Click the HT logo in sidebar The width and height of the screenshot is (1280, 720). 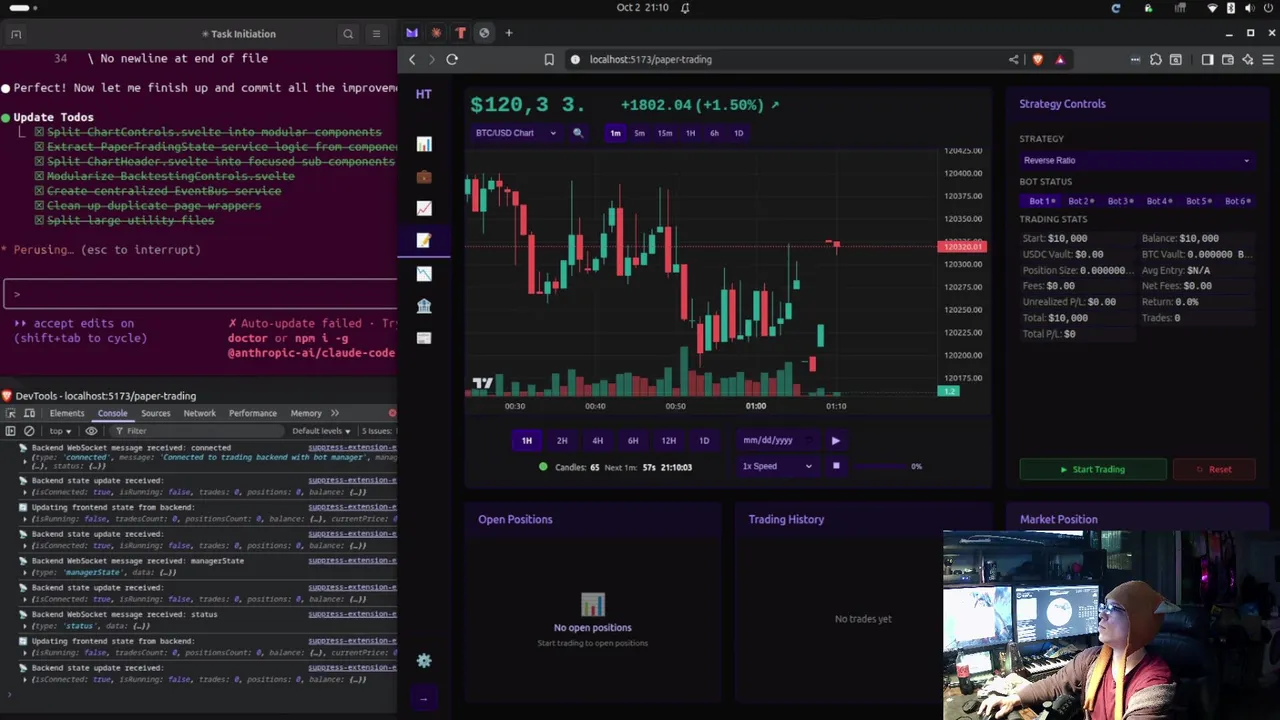[x=424, y=94]
